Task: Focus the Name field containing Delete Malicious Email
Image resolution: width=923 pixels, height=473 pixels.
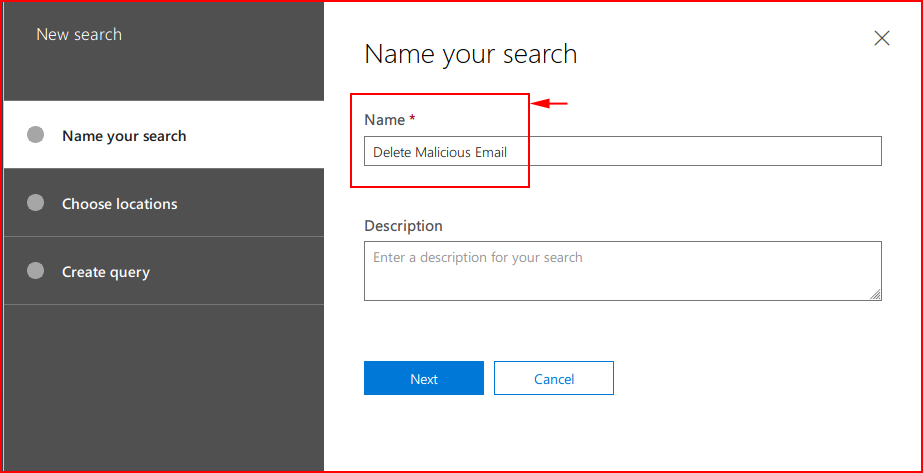Action: 622,151
